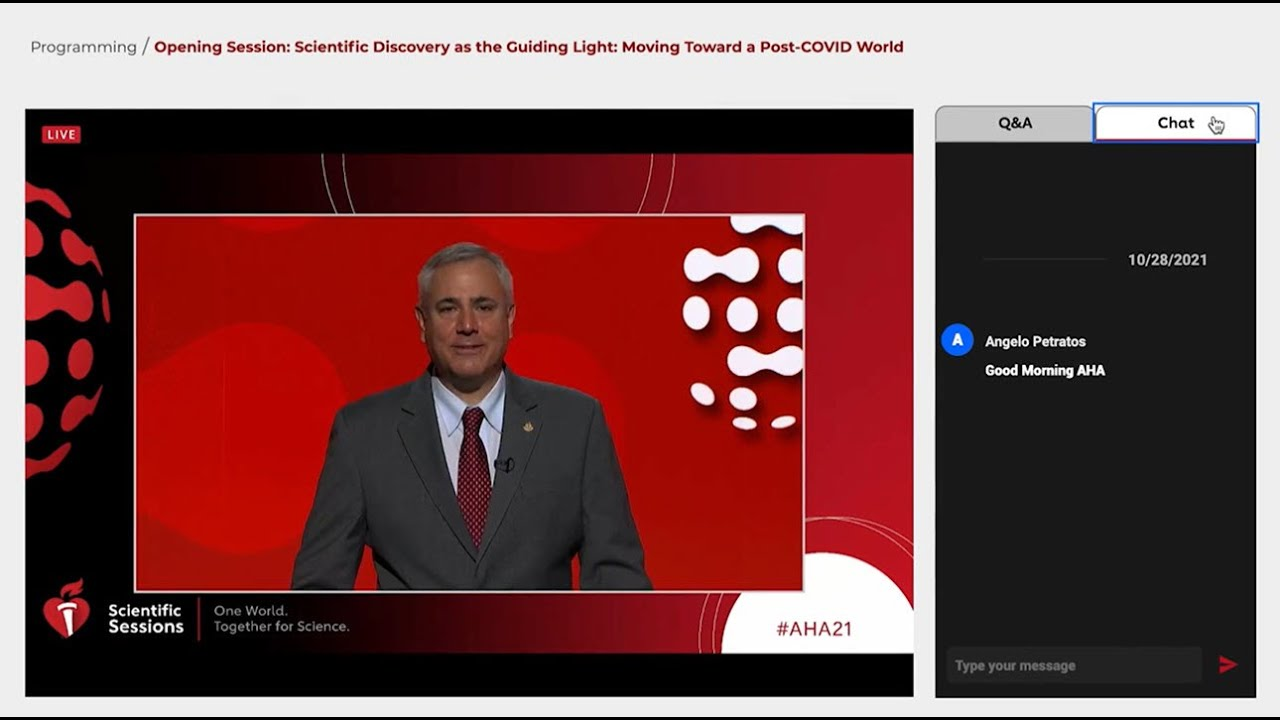This screenshot has height=720, width=1280.
Task: Select Angelo Petratos avatar icon in chat
Action: [957, 340]
